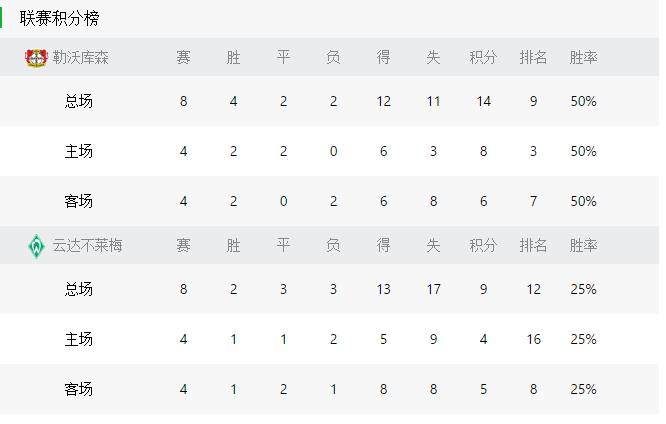Image resolution: width=666 pixels, height=424 pixels.
Task: Click the Bayer Leverkusen team logo
Action: [x=36, y=57]
